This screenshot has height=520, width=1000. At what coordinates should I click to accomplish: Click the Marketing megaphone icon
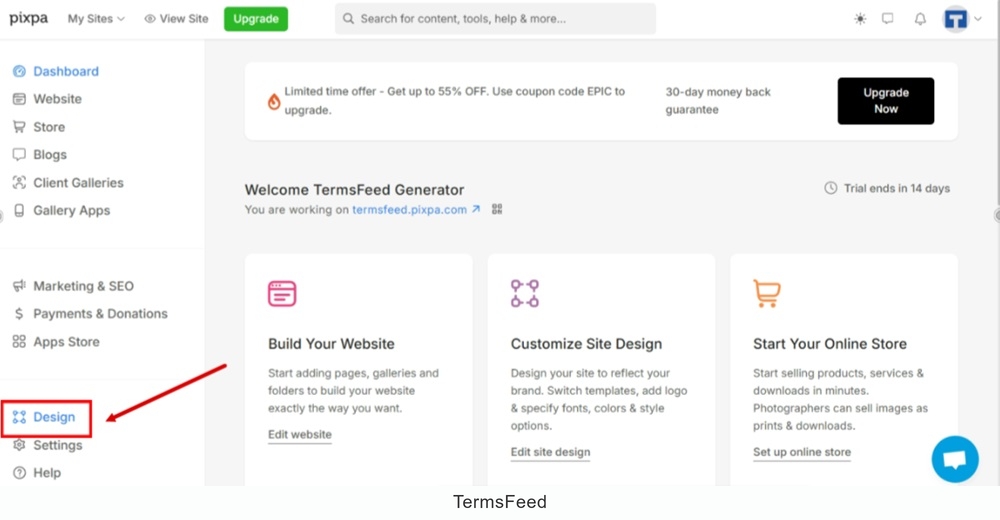click(19, 286)
